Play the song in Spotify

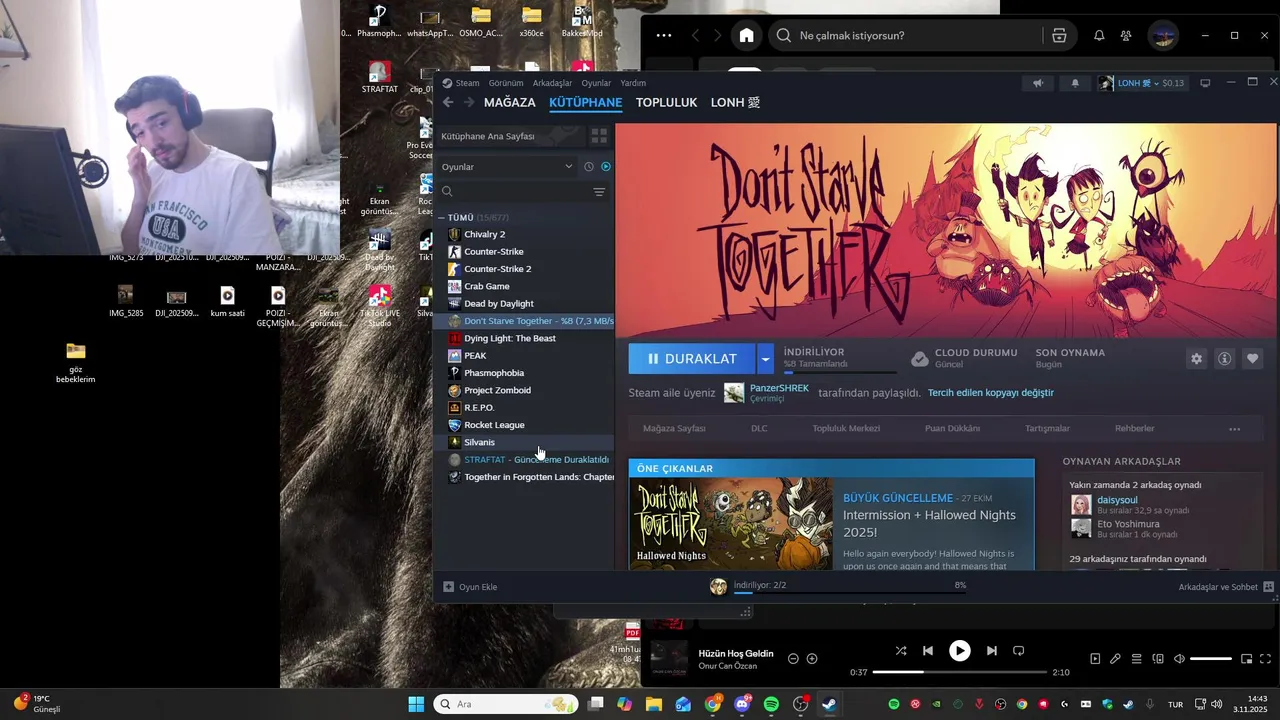click(959, 651)
